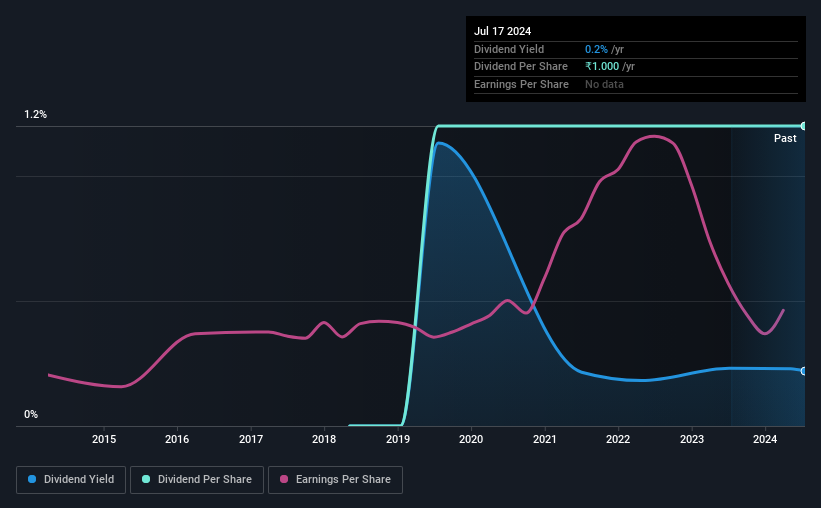Click the blue endpoint marker on yield line
821x508 pixels.
tap(804, 371)
